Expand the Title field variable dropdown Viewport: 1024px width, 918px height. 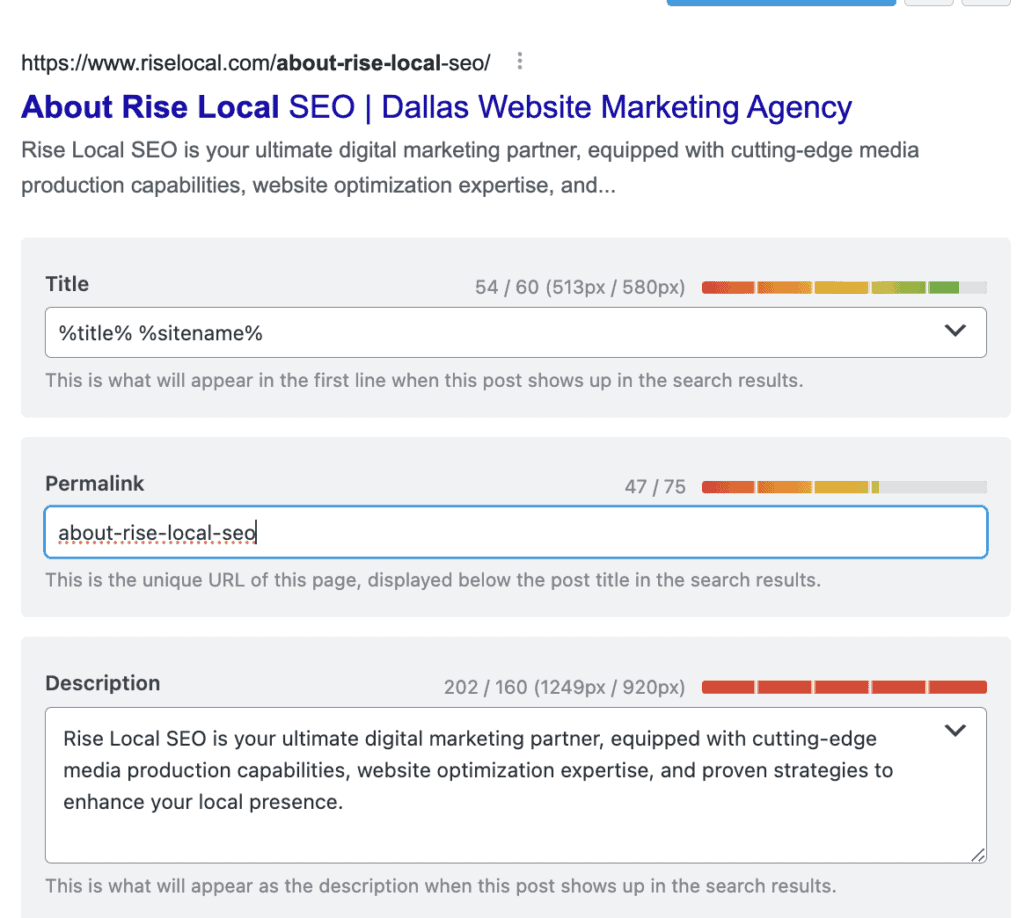(x=955, y=331)
